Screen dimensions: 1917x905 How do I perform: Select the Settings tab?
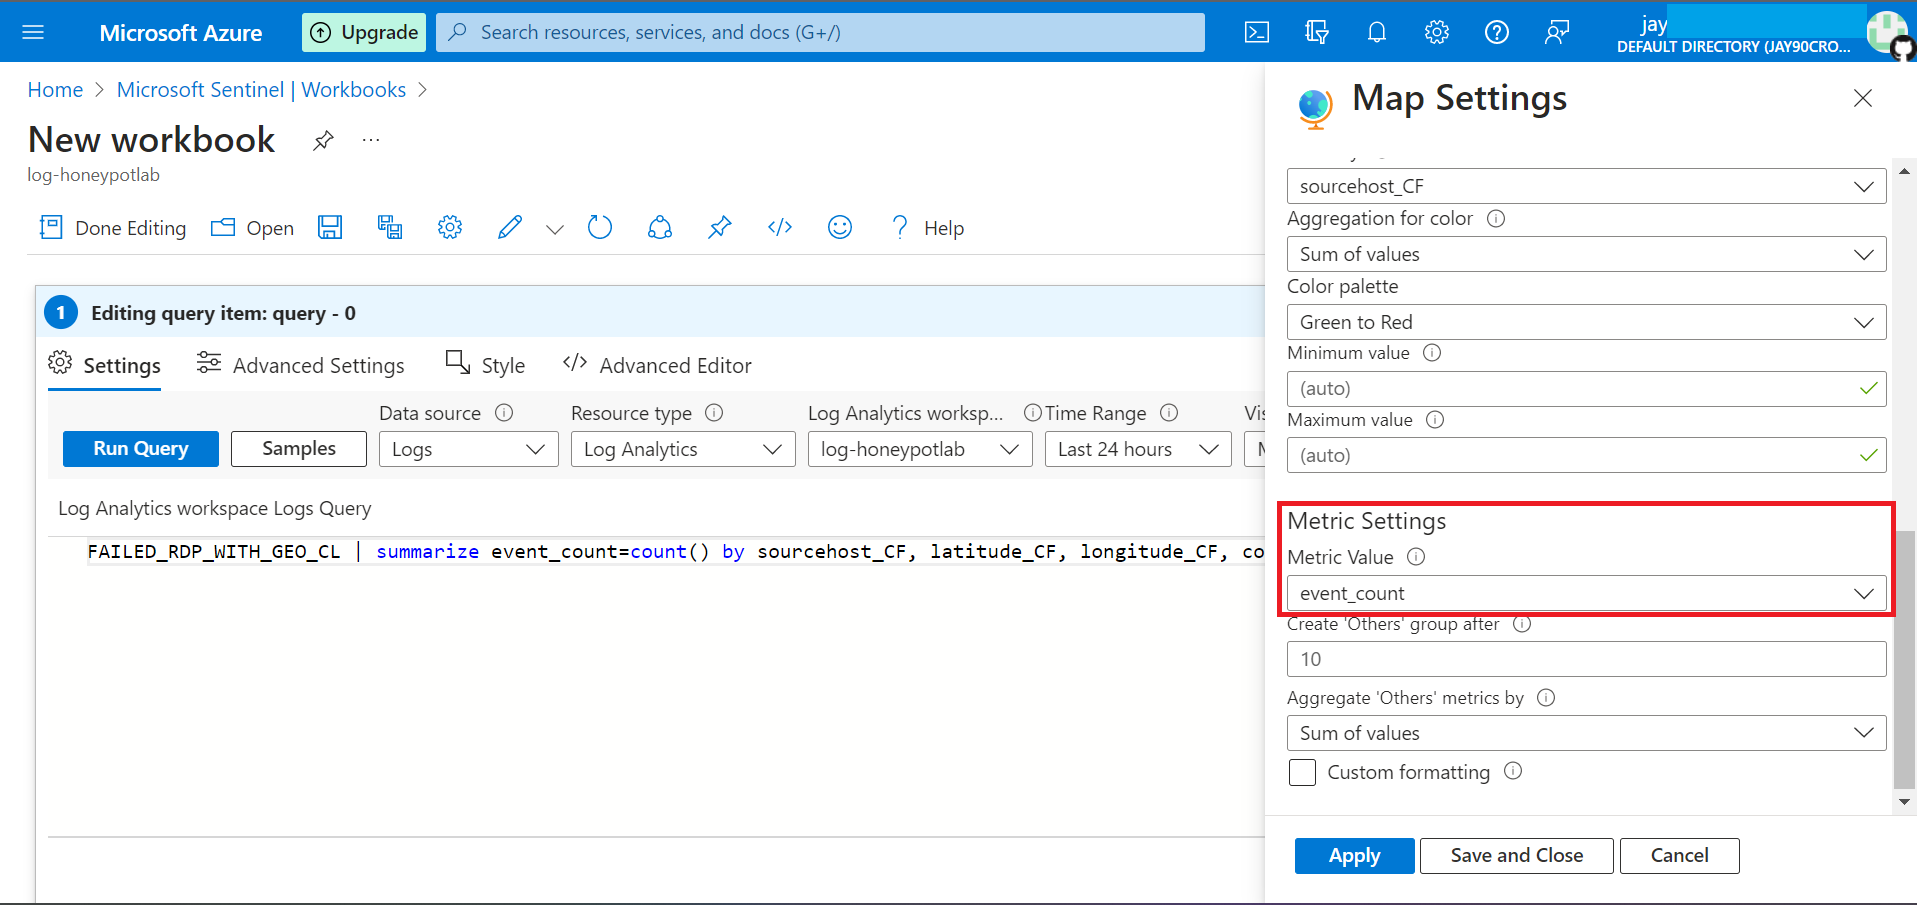pos(105,365)
